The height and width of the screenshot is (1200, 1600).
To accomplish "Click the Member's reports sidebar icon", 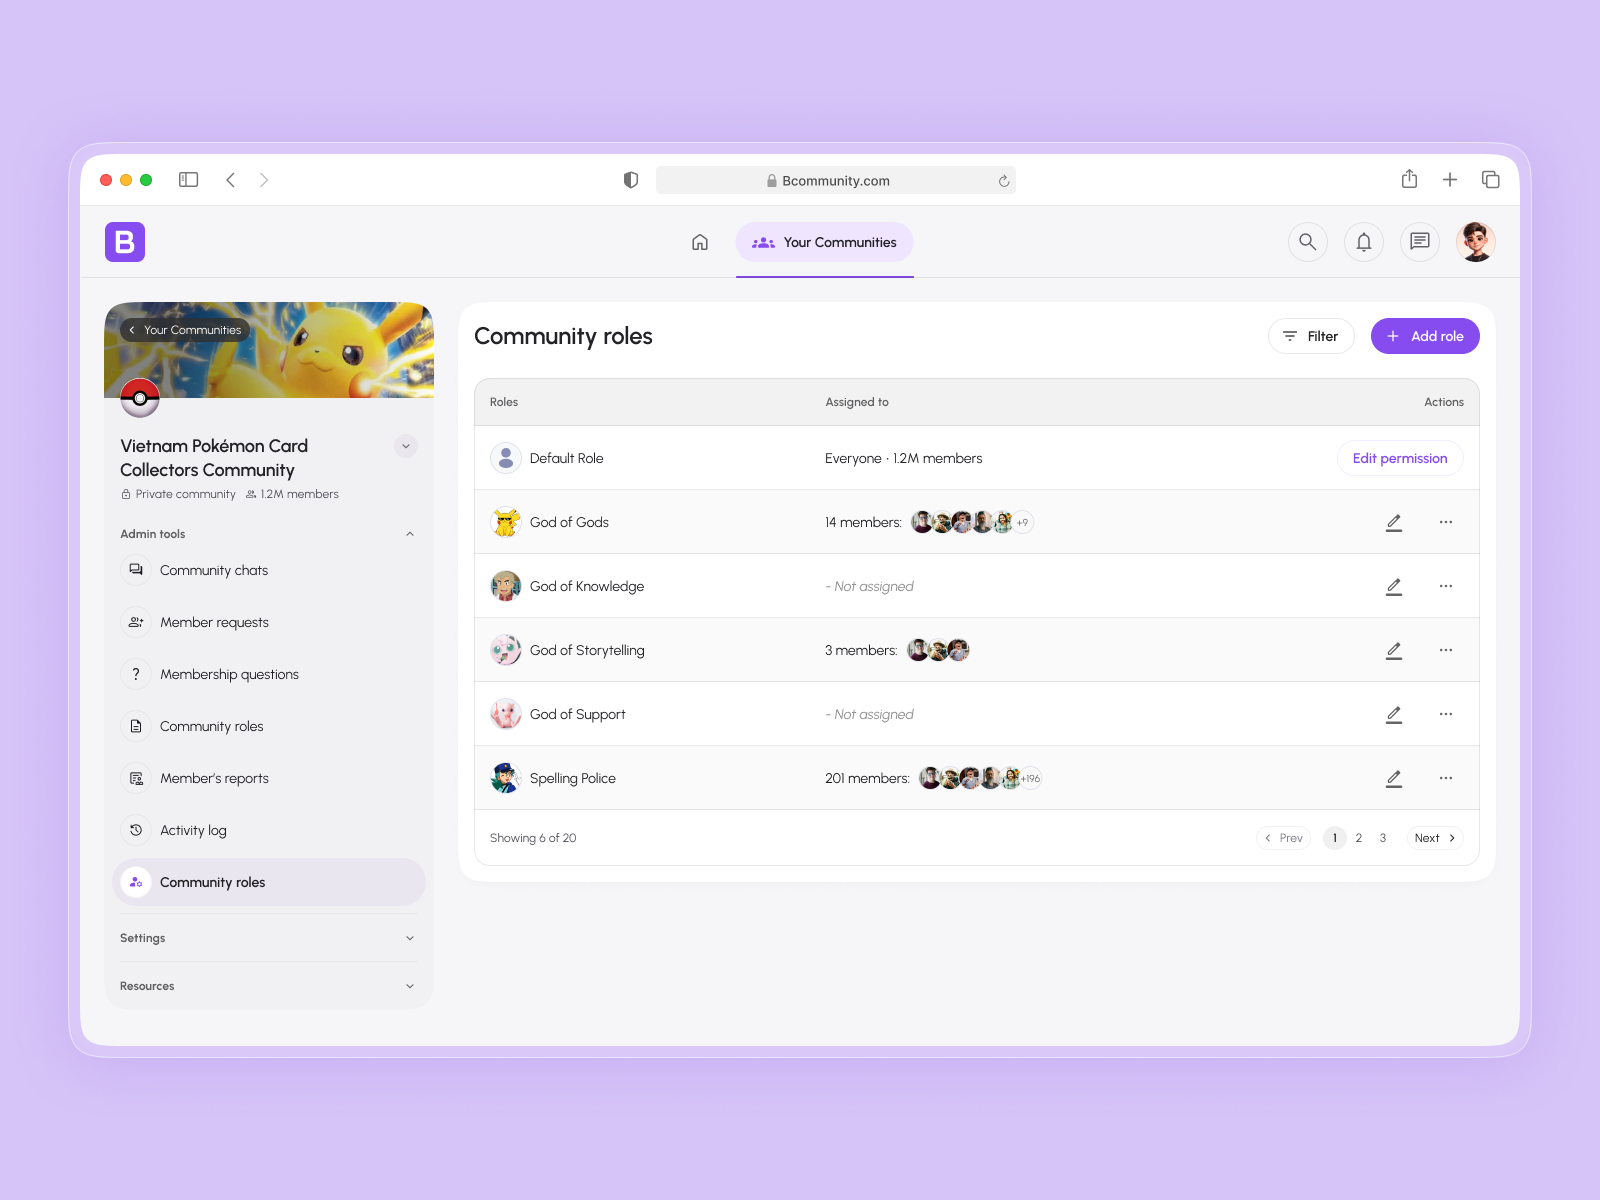I will [136, 778].
